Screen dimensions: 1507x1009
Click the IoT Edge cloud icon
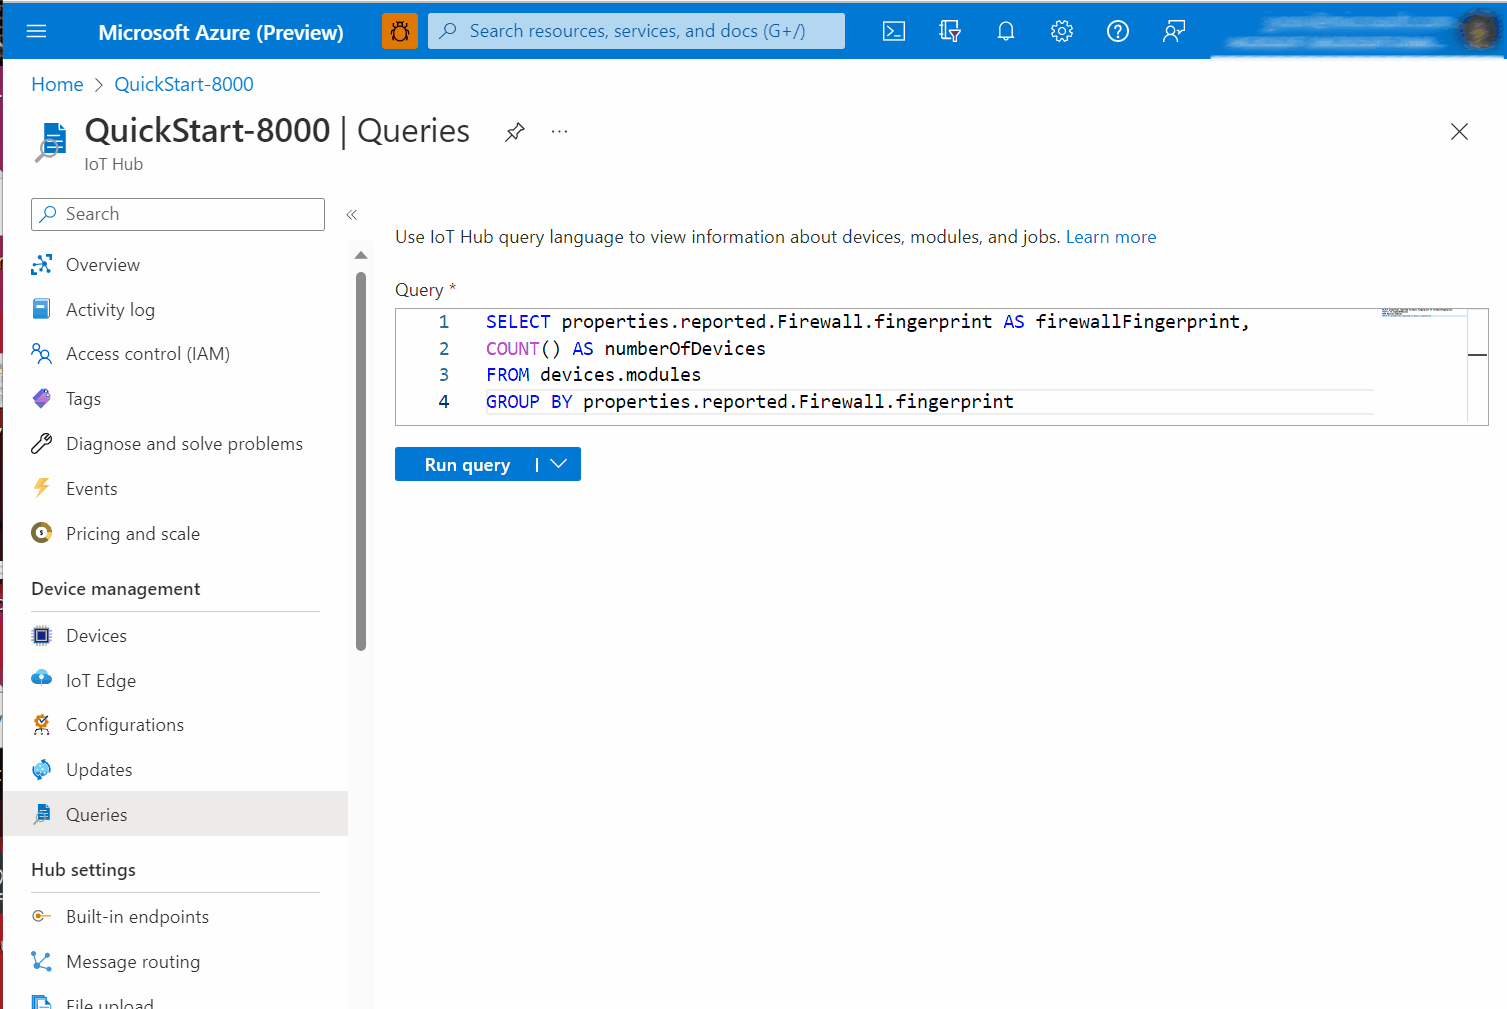pos(41,678)
